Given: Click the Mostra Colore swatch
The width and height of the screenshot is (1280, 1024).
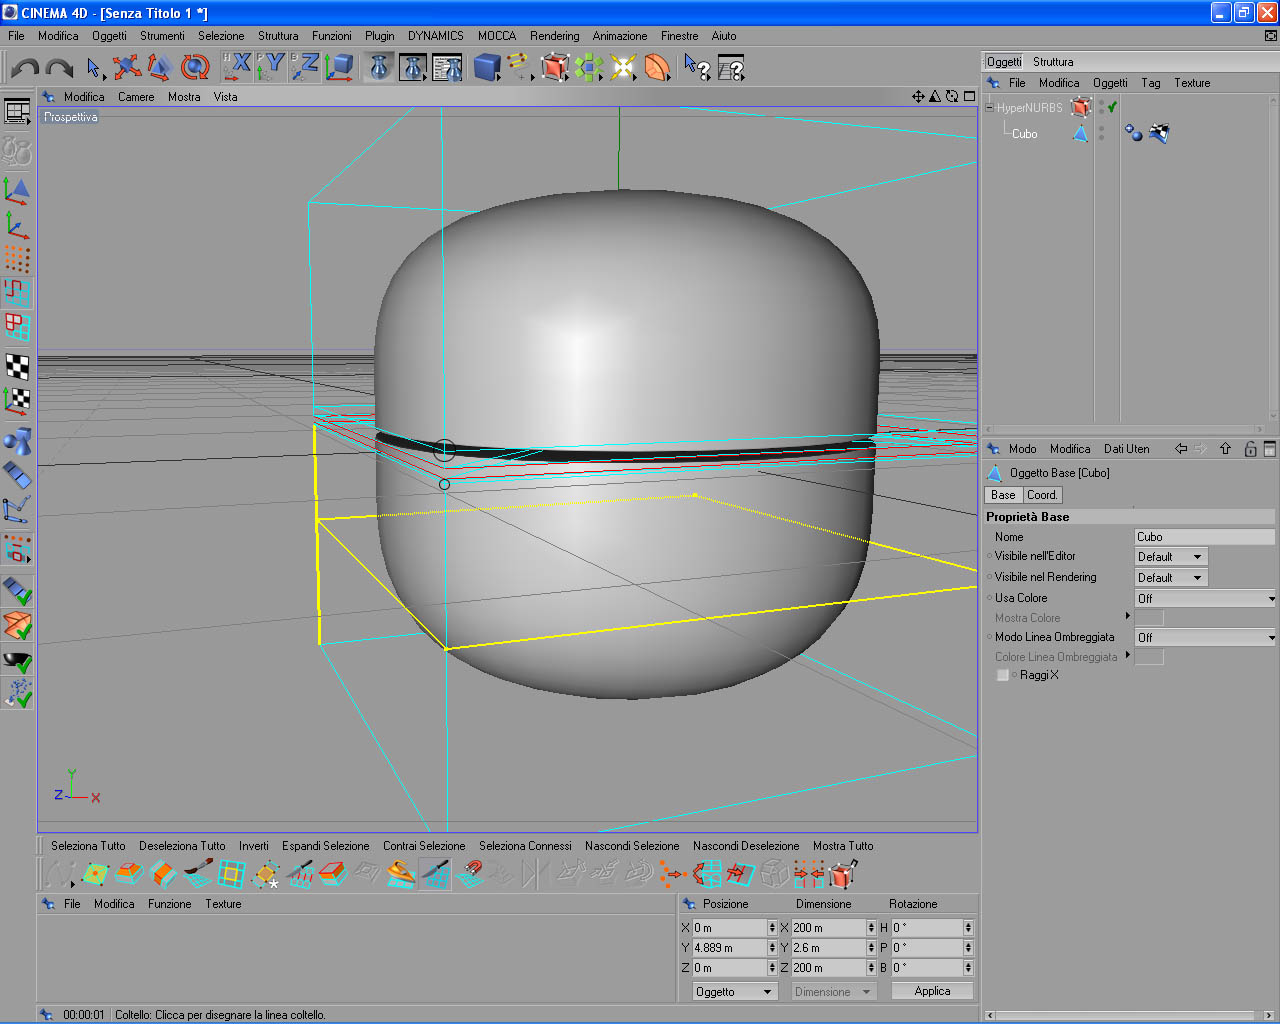Looking at the screenshot, I should pyautogui.click(x=1149, y=618).
